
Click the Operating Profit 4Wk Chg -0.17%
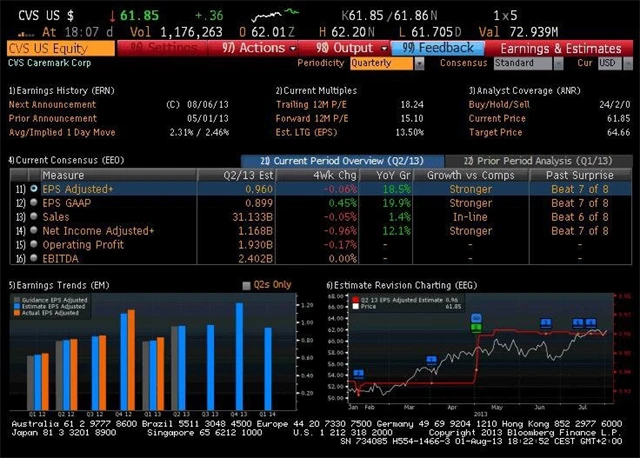pyautogui.click(x=340, y=245)
